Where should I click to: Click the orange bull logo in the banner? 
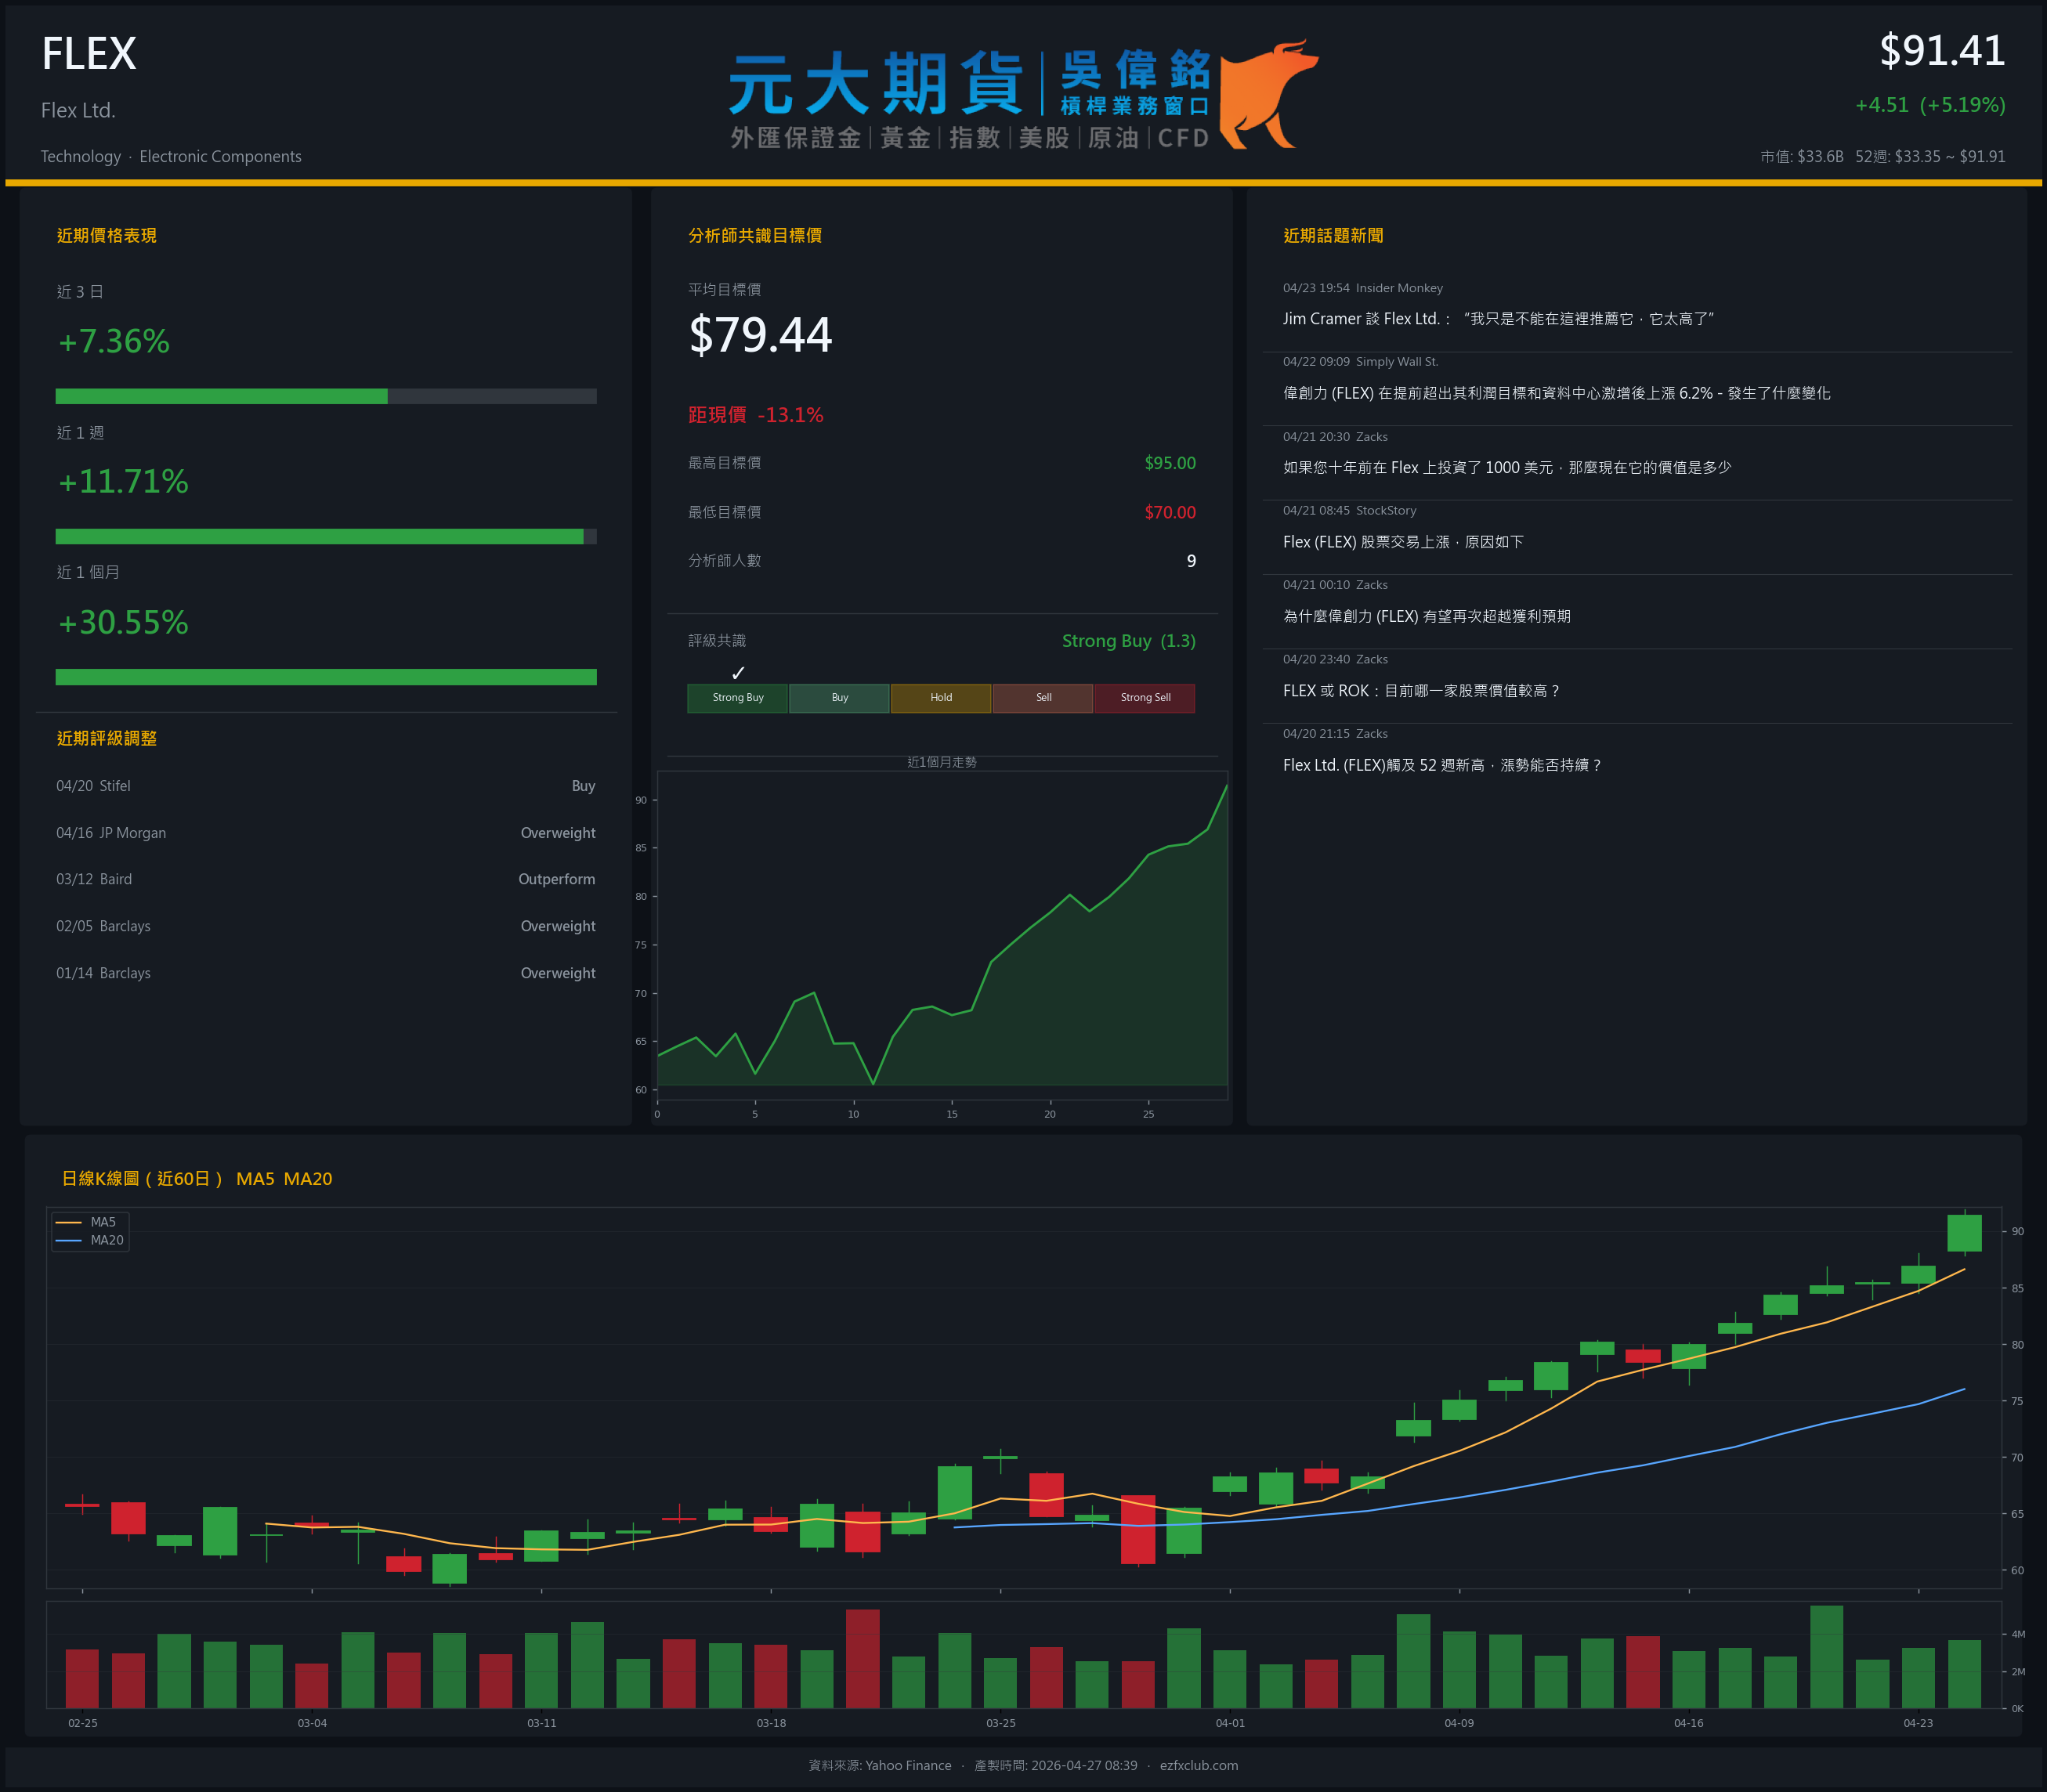1268,94
